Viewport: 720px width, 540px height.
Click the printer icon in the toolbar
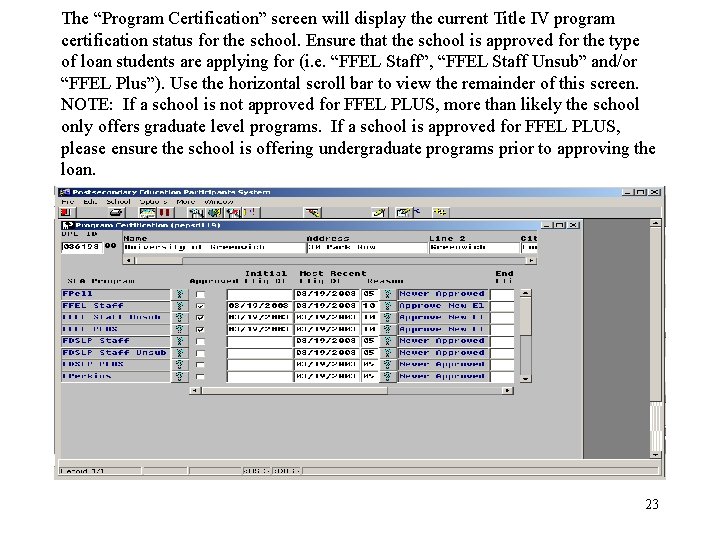pyautogui.click(x=116, y=213)
